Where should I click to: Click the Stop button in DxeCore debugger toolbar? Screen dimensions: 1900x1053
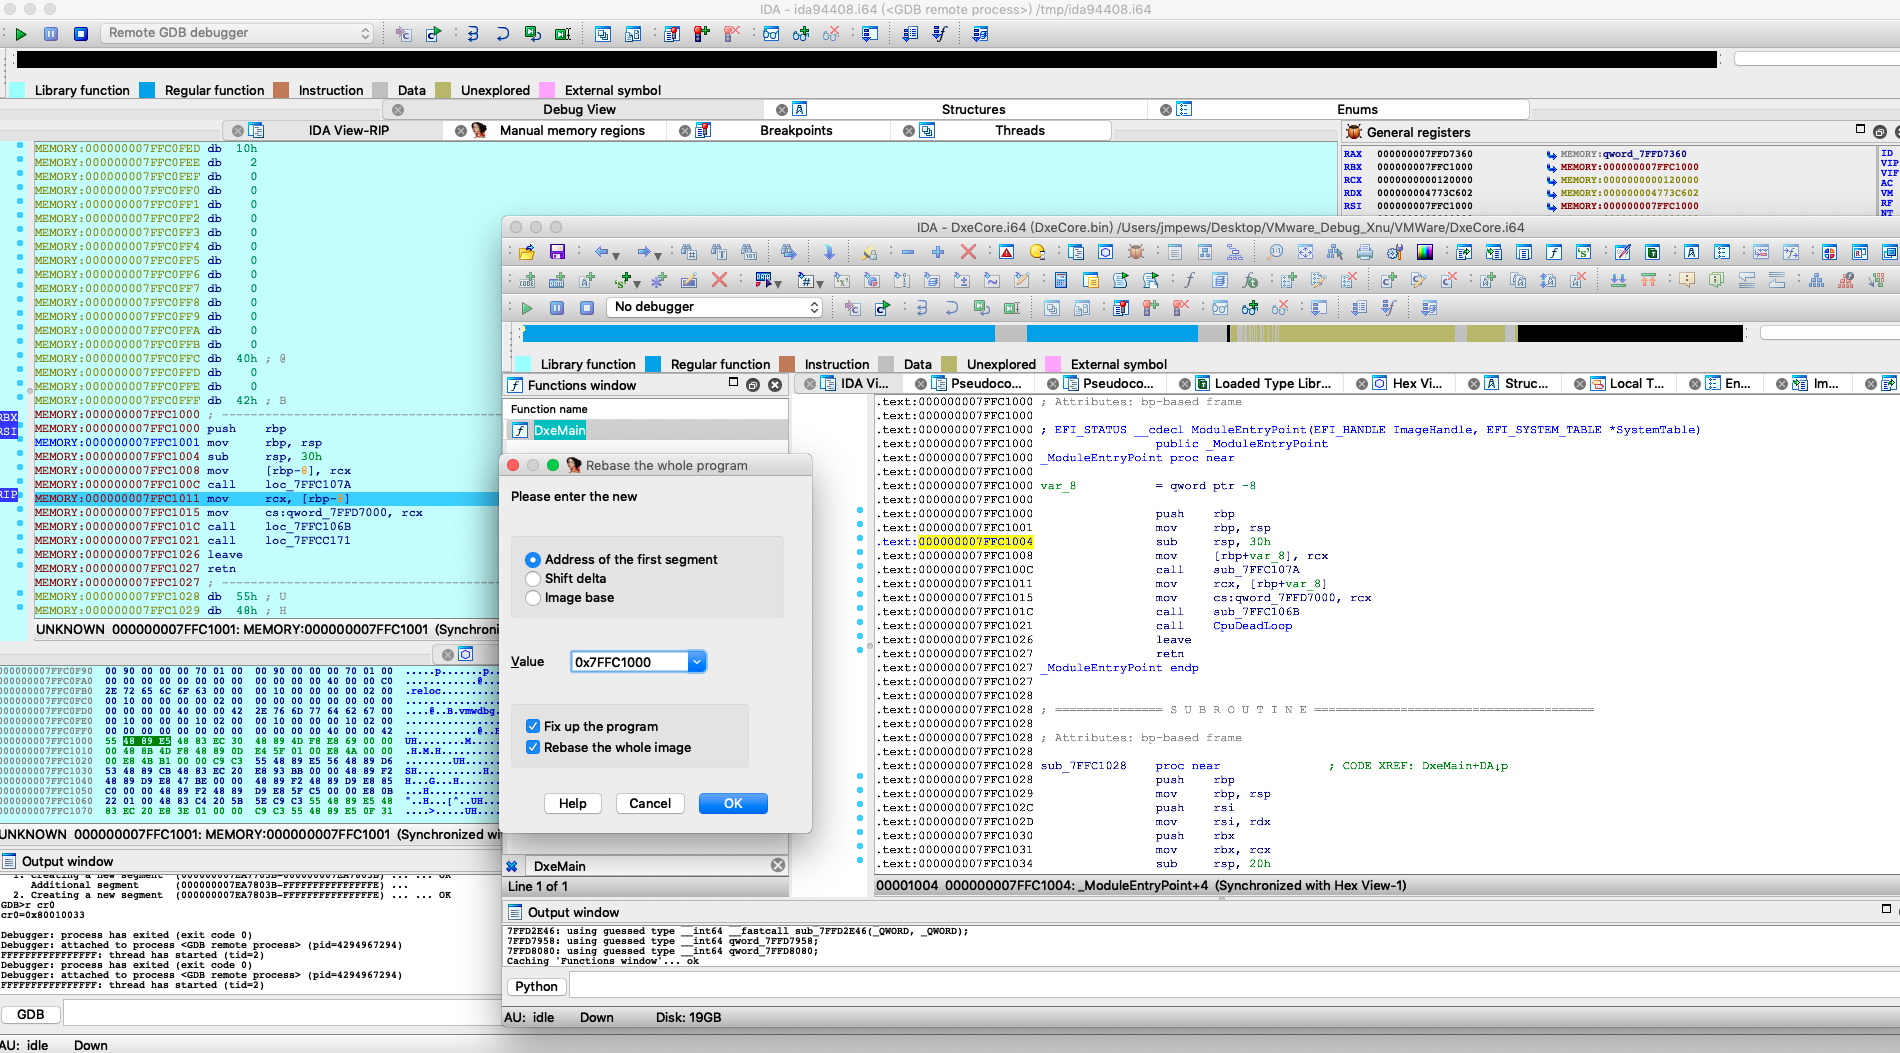click(587, 308)
